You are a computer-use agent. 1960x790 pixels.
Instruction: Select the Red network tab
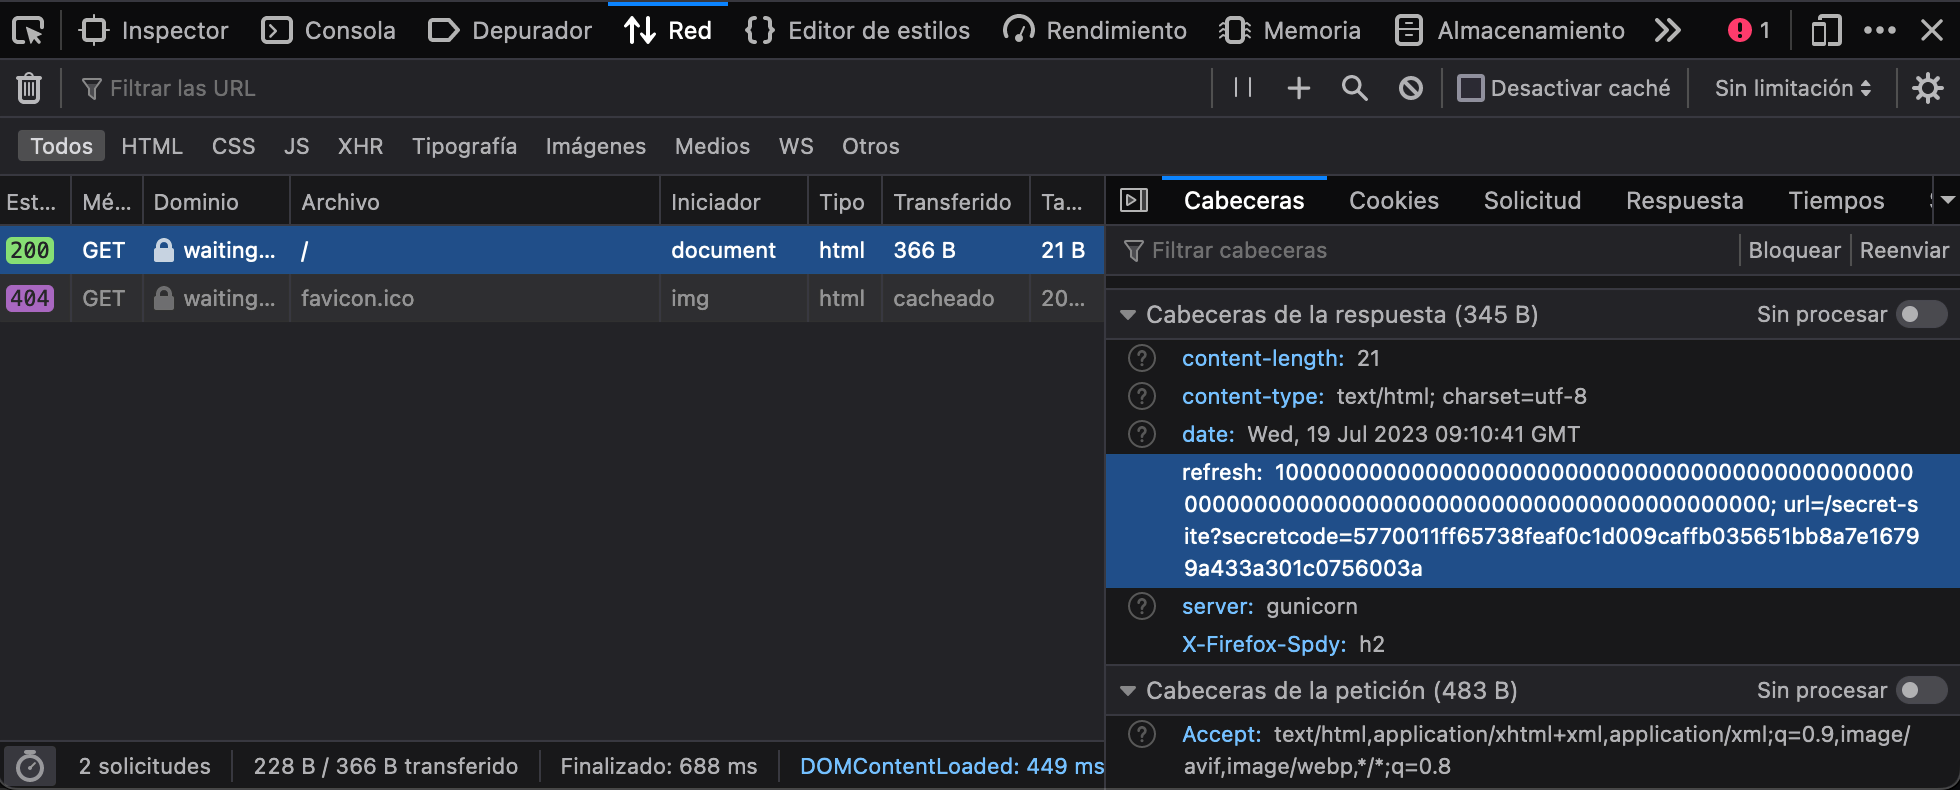668,31
